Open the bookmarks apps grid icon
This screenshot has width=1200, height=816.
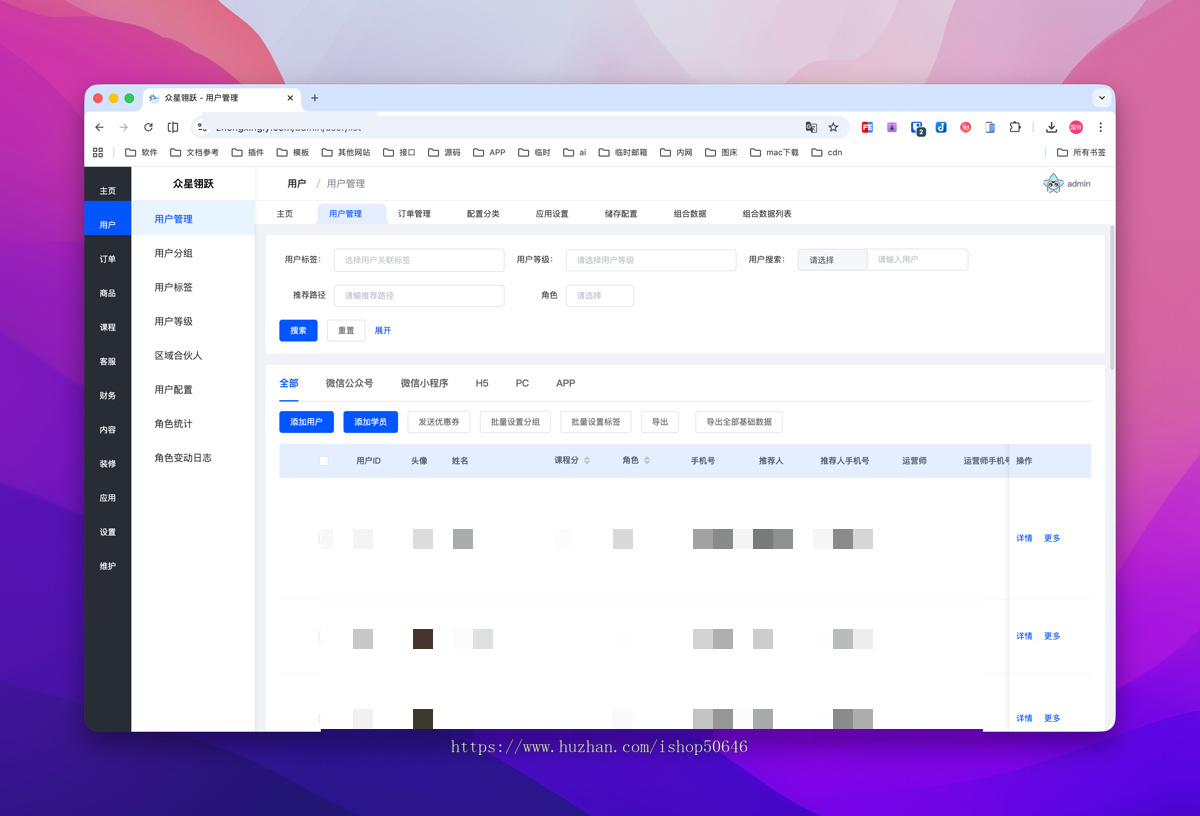pyautogui.click(x=98, y=152)
